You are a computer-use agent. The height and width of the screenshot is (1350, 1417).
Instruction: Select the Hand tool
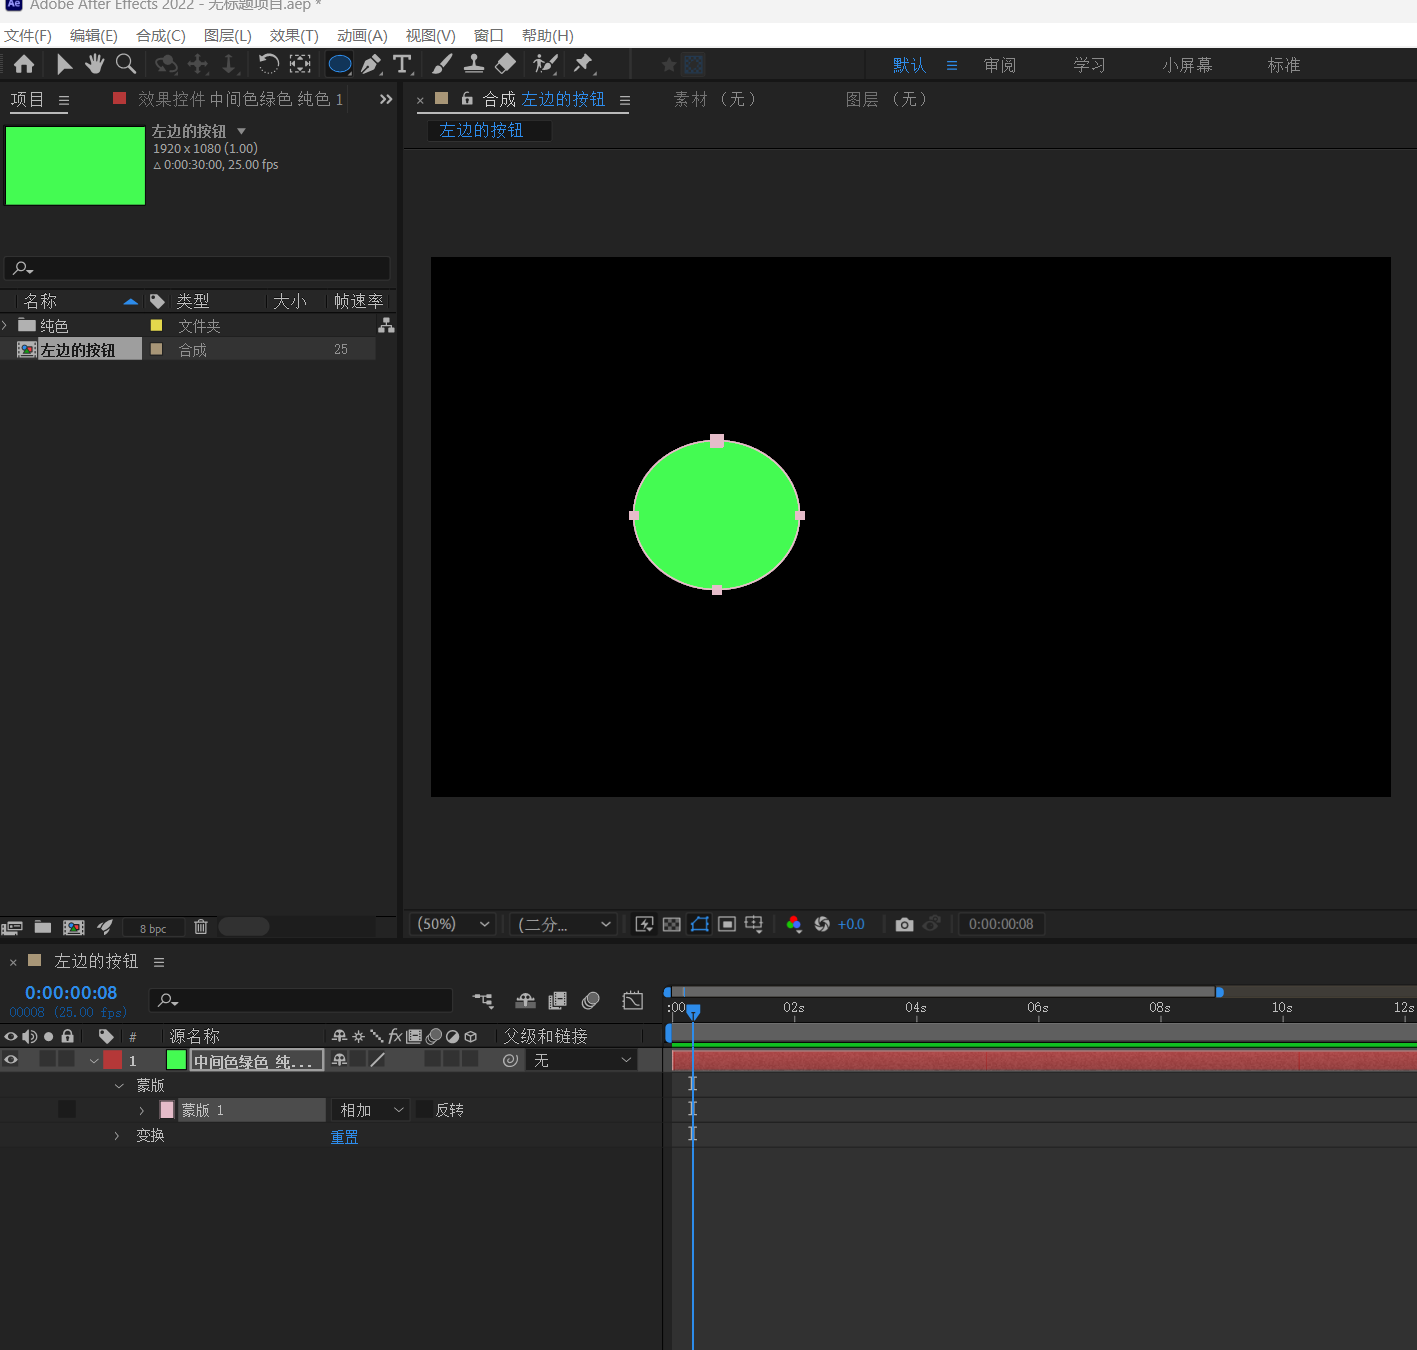pos(94,65)
